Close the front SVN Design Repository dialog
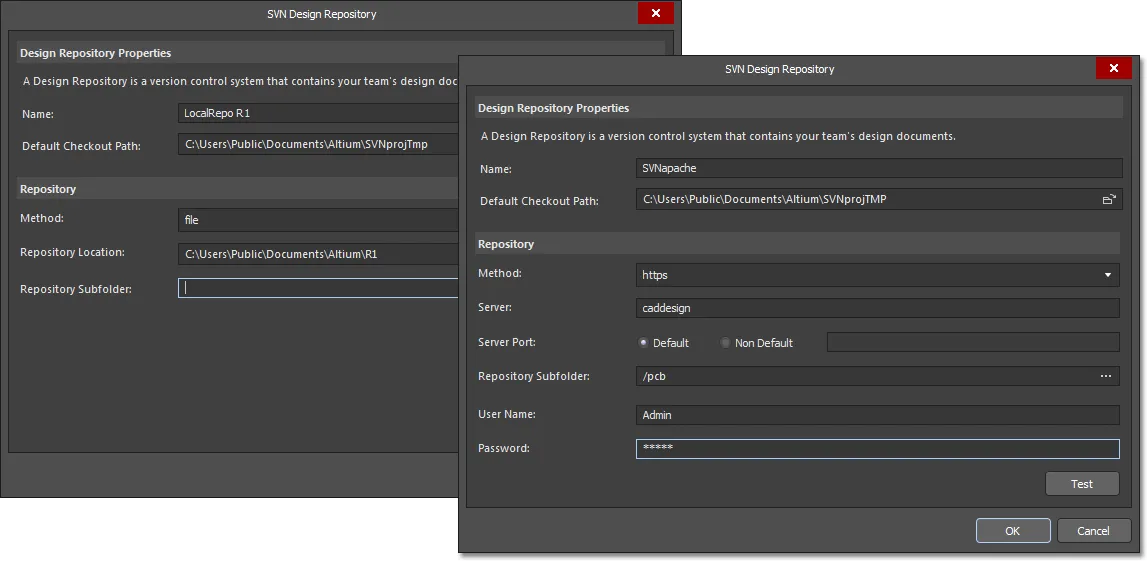Image resolution: width=1147 pixels, height=561 pixels. (x=1114, y=68)
